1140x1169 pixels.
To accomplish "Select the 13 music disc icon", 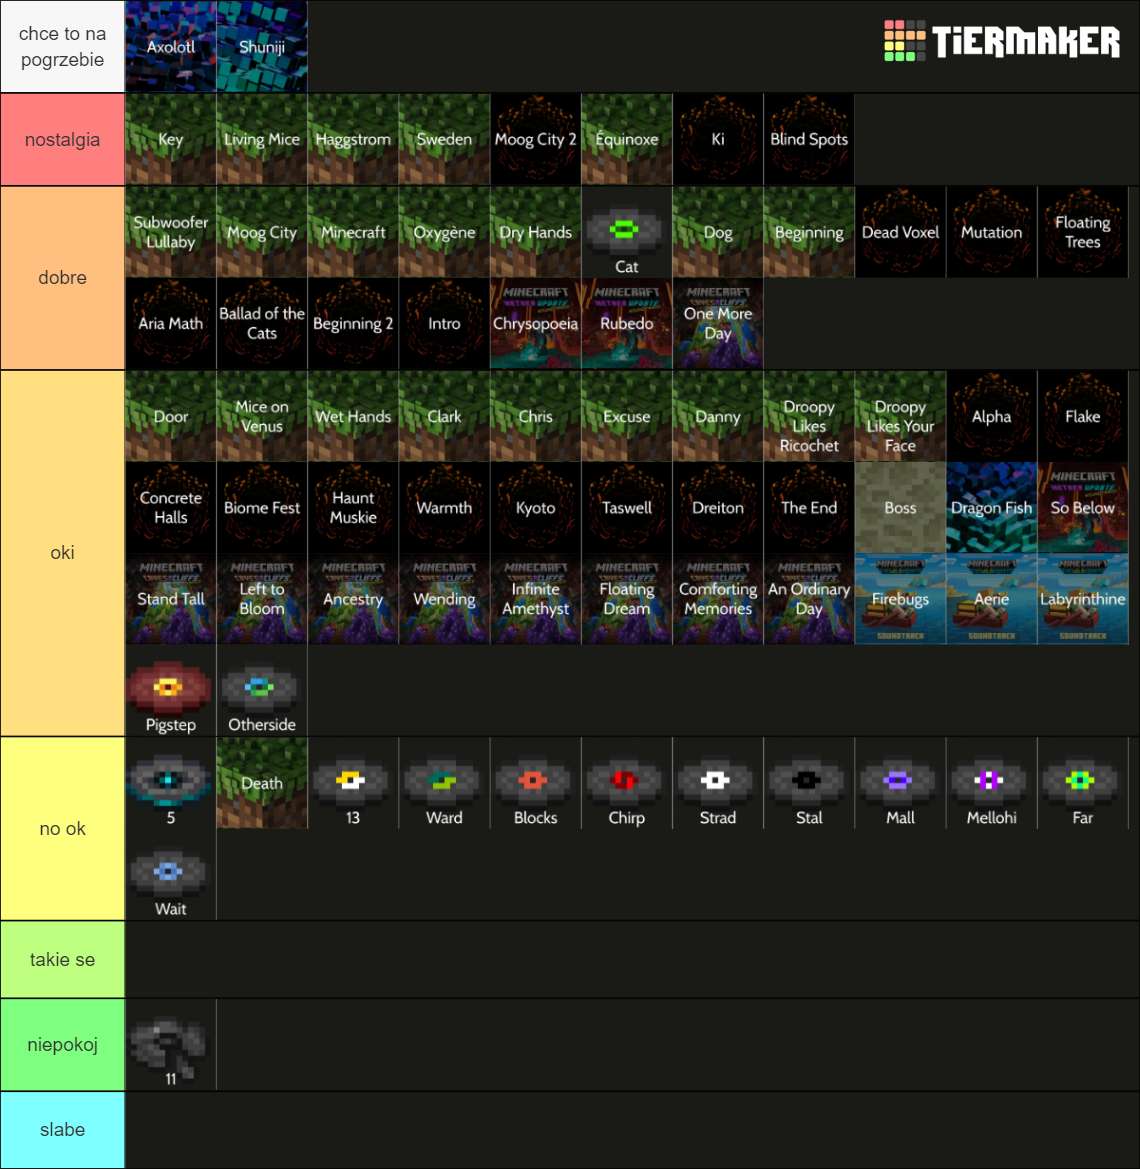I will 352,783.
